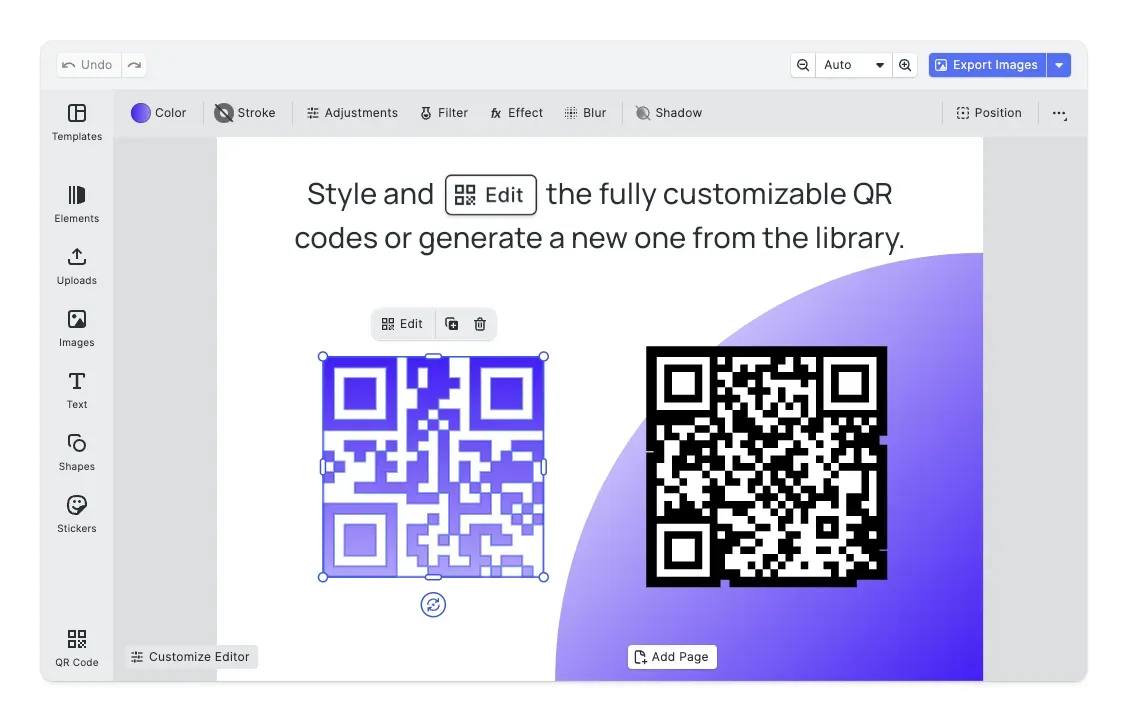Click the Undo button
The height and width of the screenshot is (722, 1128).
(x=88, y=65)
